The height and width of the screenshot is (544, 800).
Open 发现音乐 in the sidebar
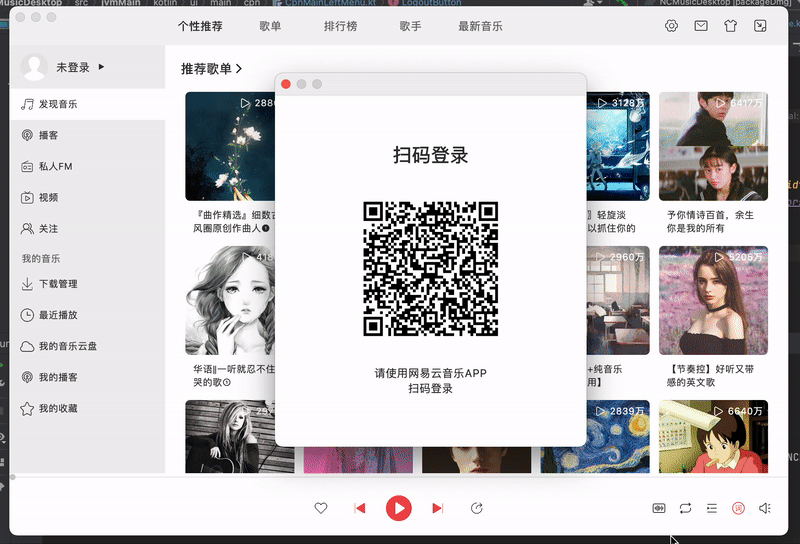click(x=87, y=104)
